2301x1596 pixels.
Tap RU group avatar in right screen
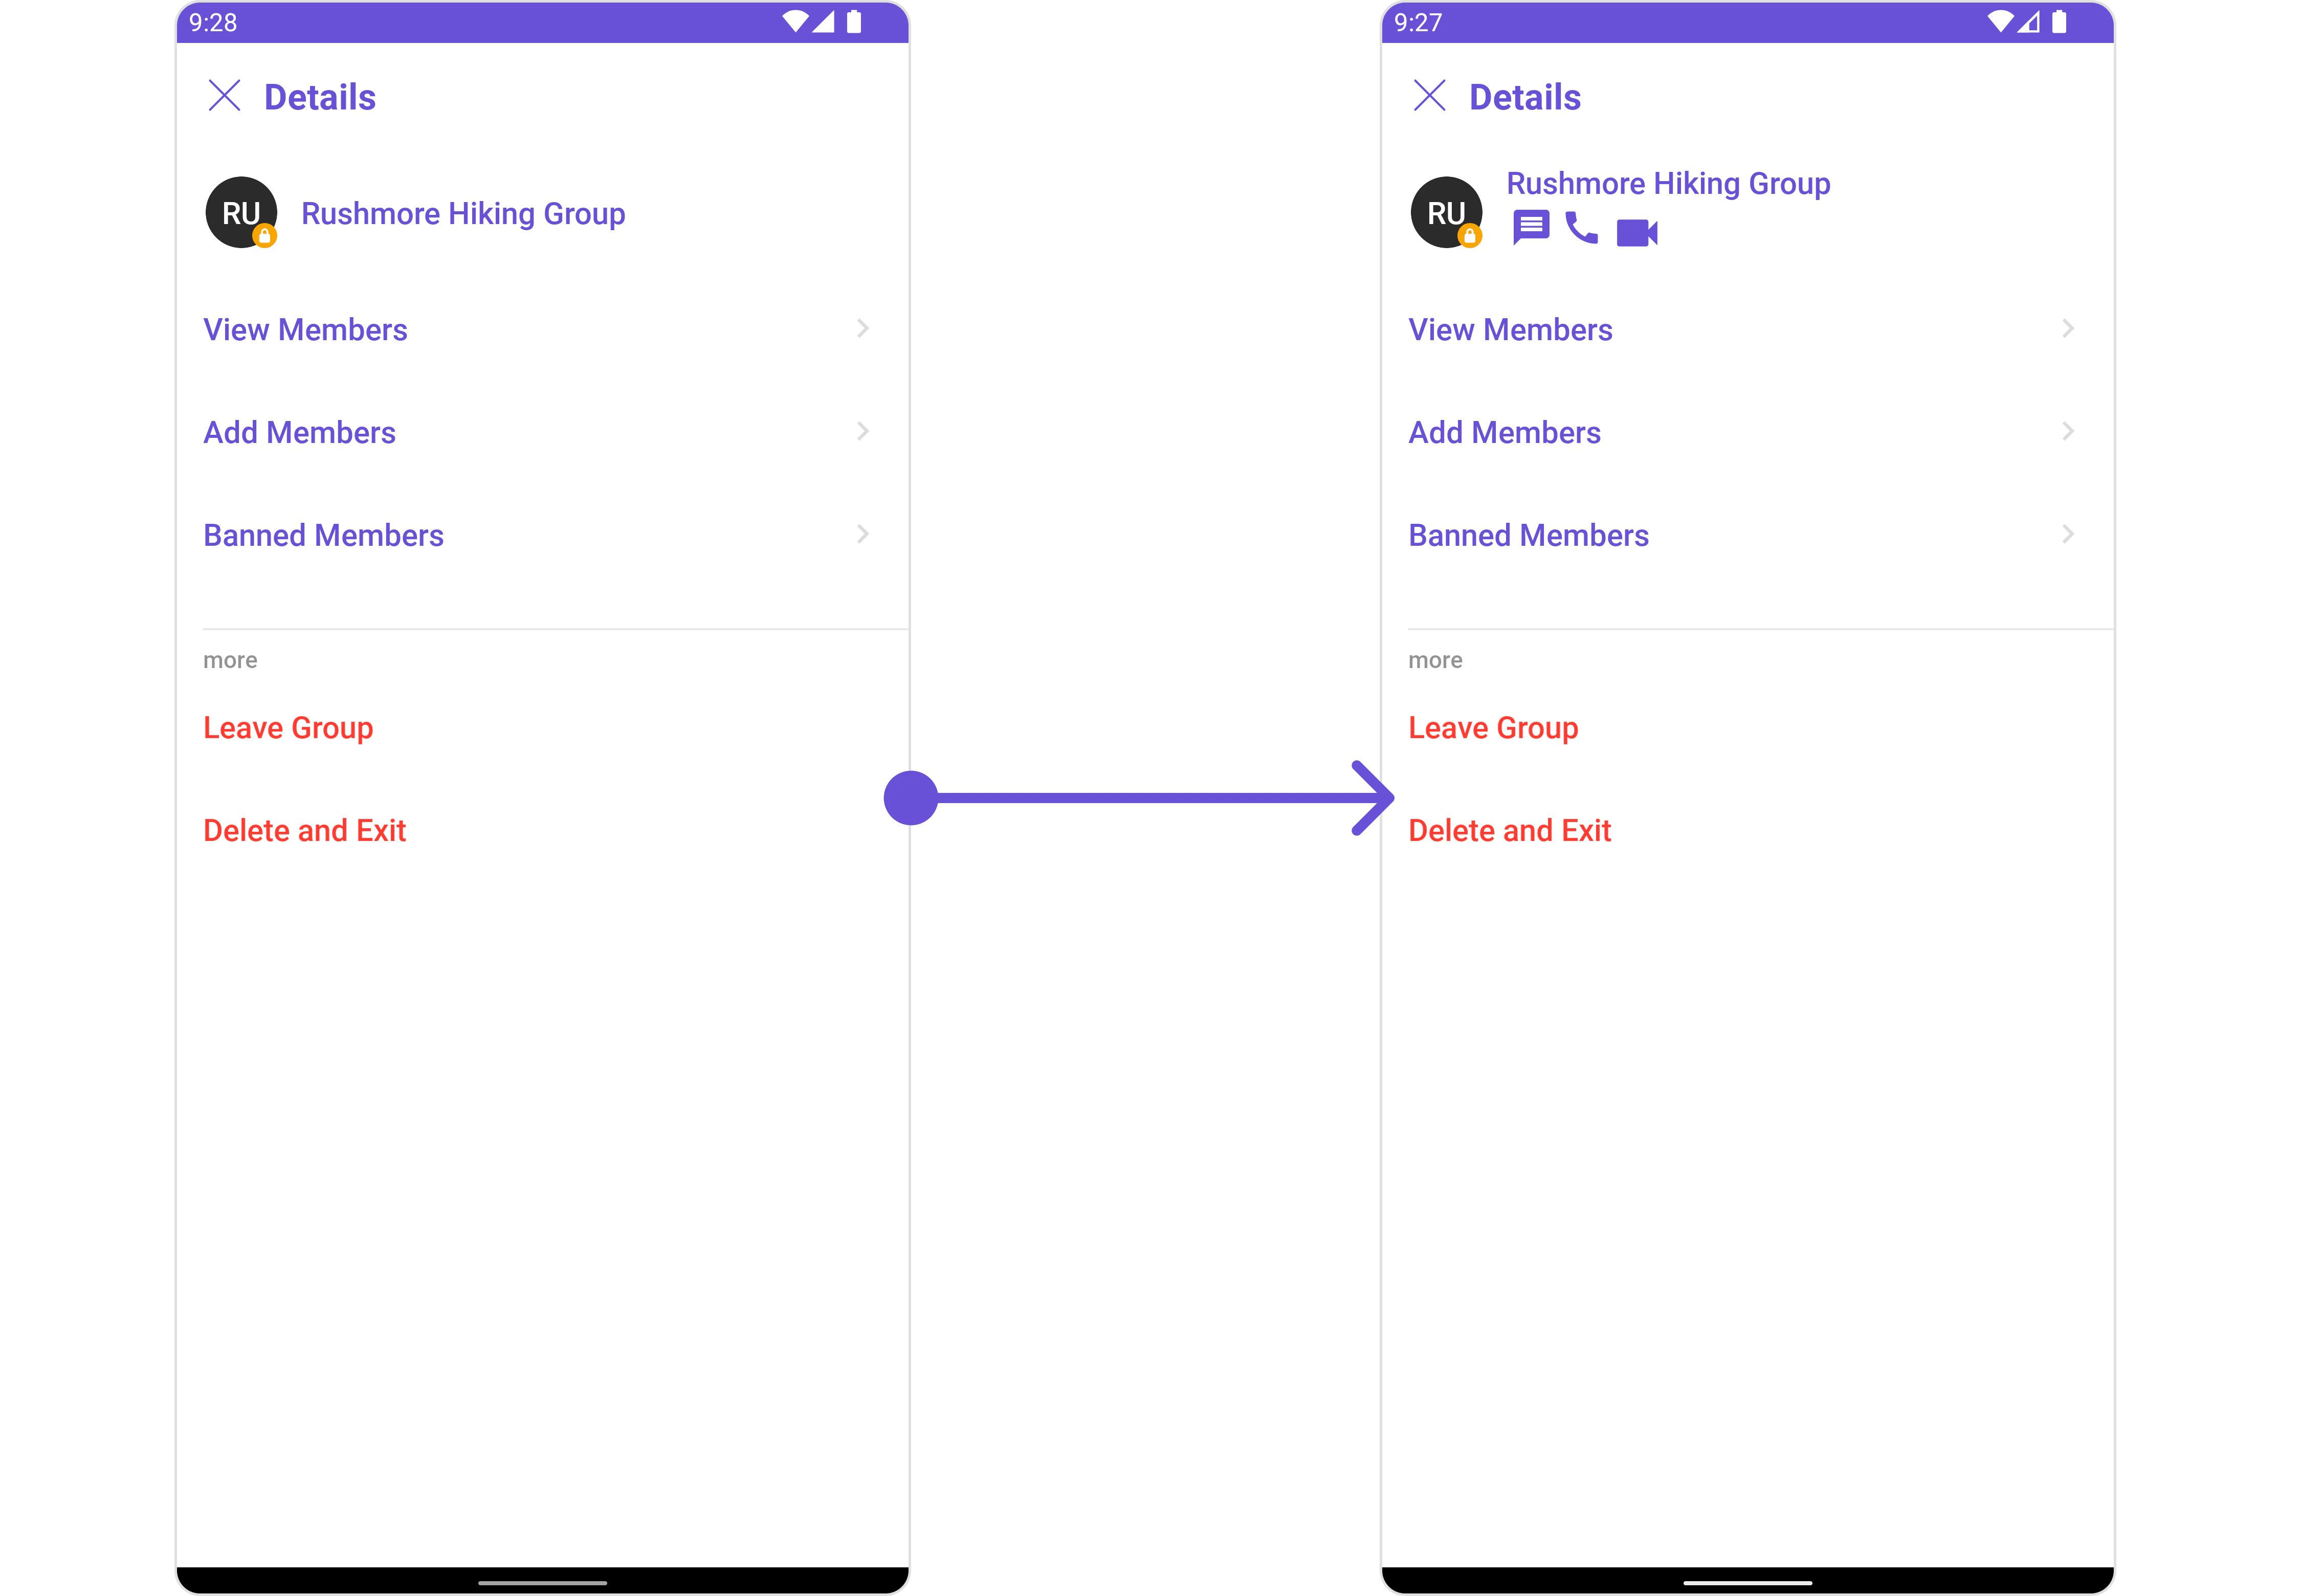click(x=1446, y=212)
